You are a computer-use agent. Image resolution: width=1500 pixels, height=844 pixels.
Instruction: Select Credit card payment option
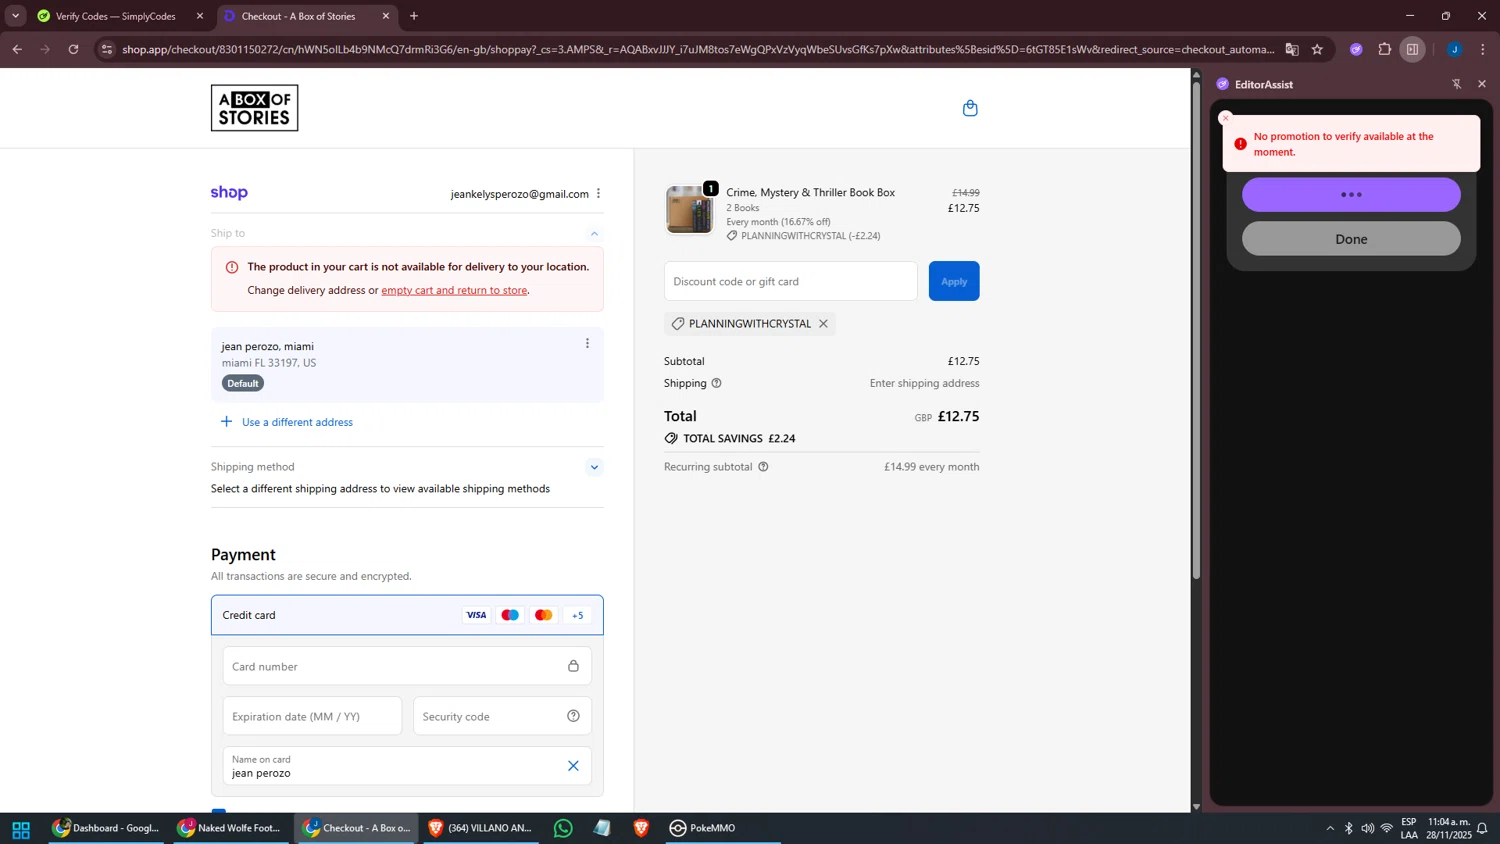coord(407,615)
